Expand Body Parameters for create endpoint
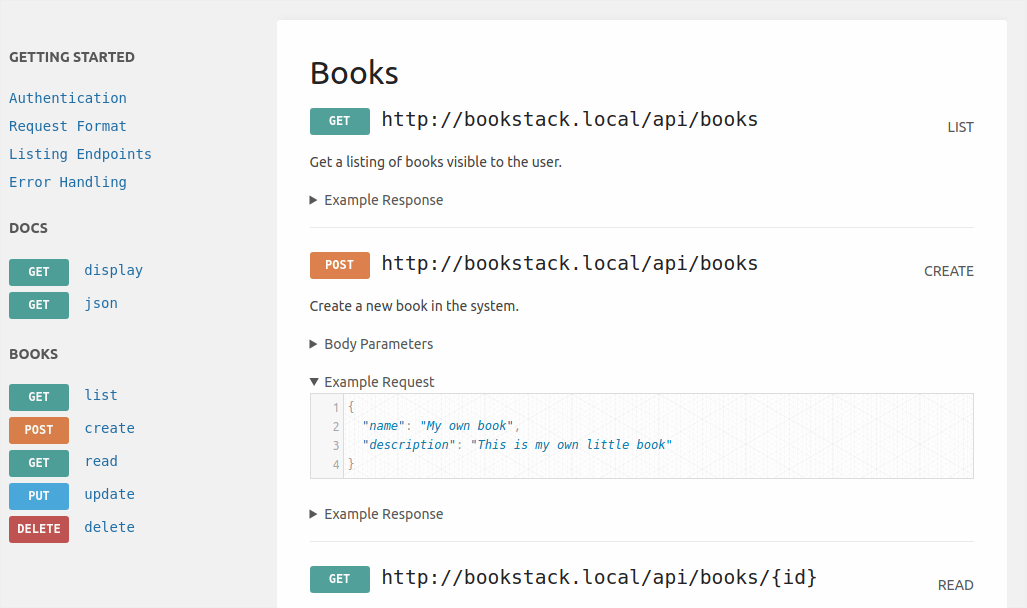 (x=371, y=345)
